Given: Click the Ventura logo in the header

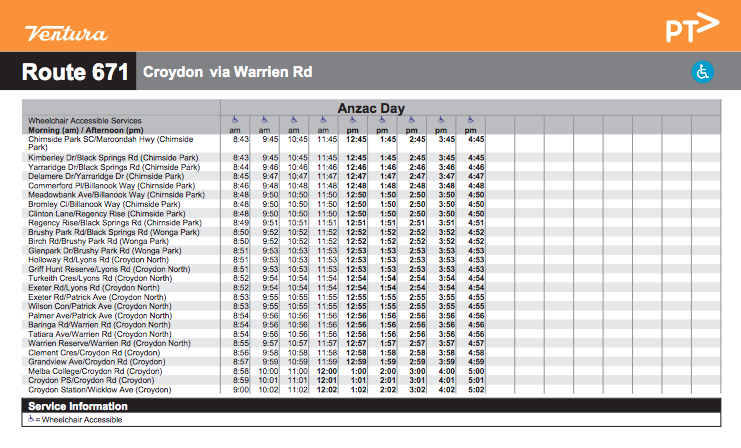Looking at the screenshot, I should (x=66, y=33).
